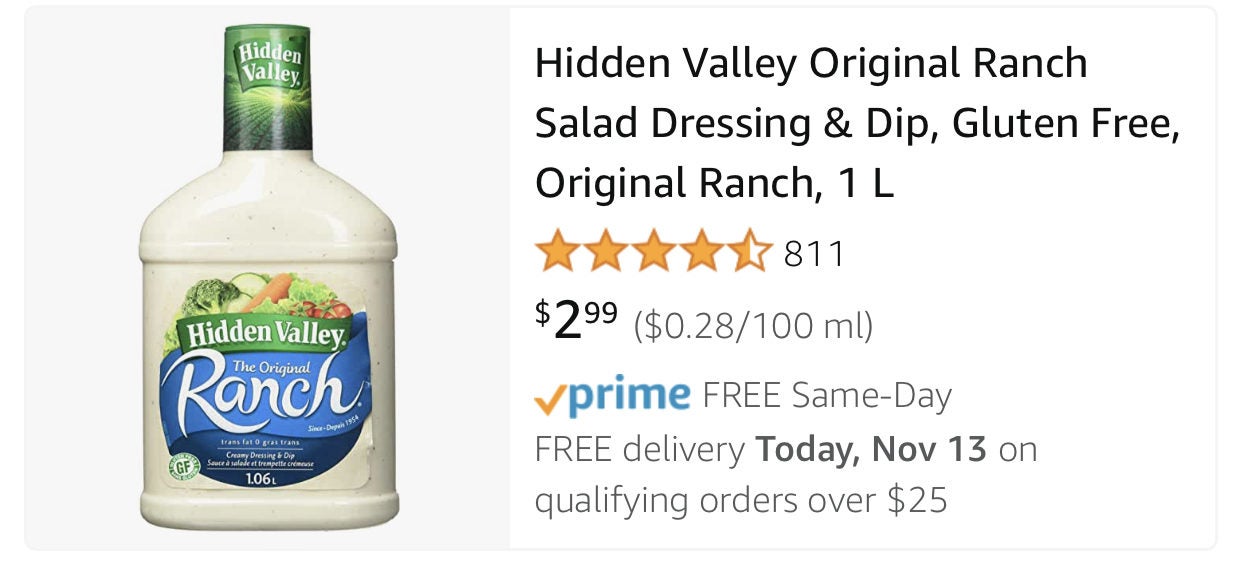Click The Original text on blue label
This screenshot has width=1242, height=563.
click(262, 367)
